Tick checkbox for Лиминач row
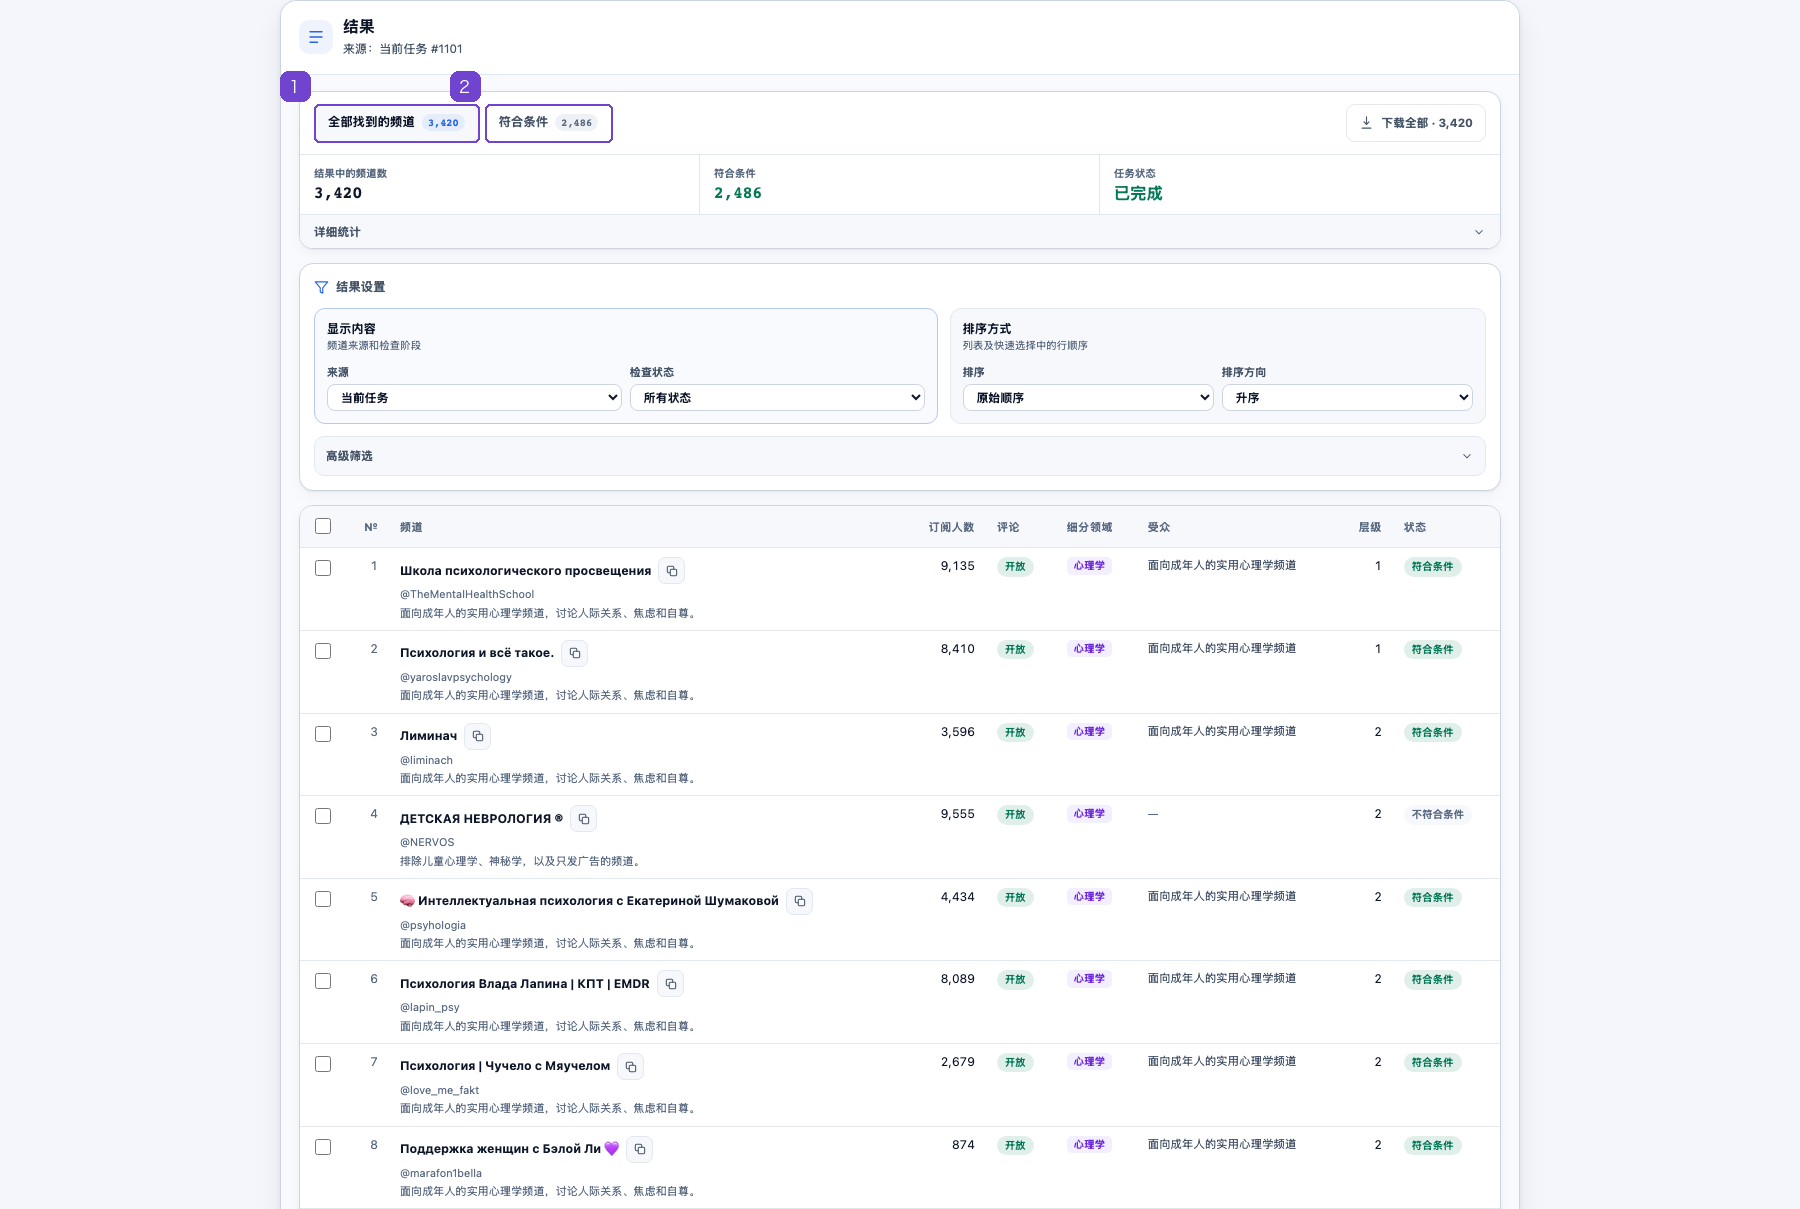Screen dimensions: 1800x1209 click(323, 734)
